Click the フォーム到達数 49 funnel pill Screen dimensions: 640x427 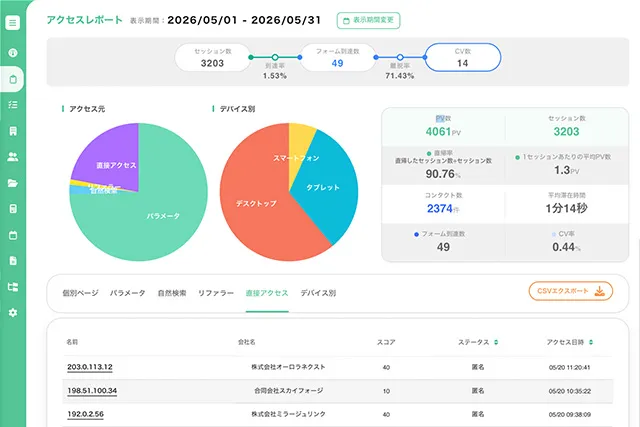pos(338,58)
